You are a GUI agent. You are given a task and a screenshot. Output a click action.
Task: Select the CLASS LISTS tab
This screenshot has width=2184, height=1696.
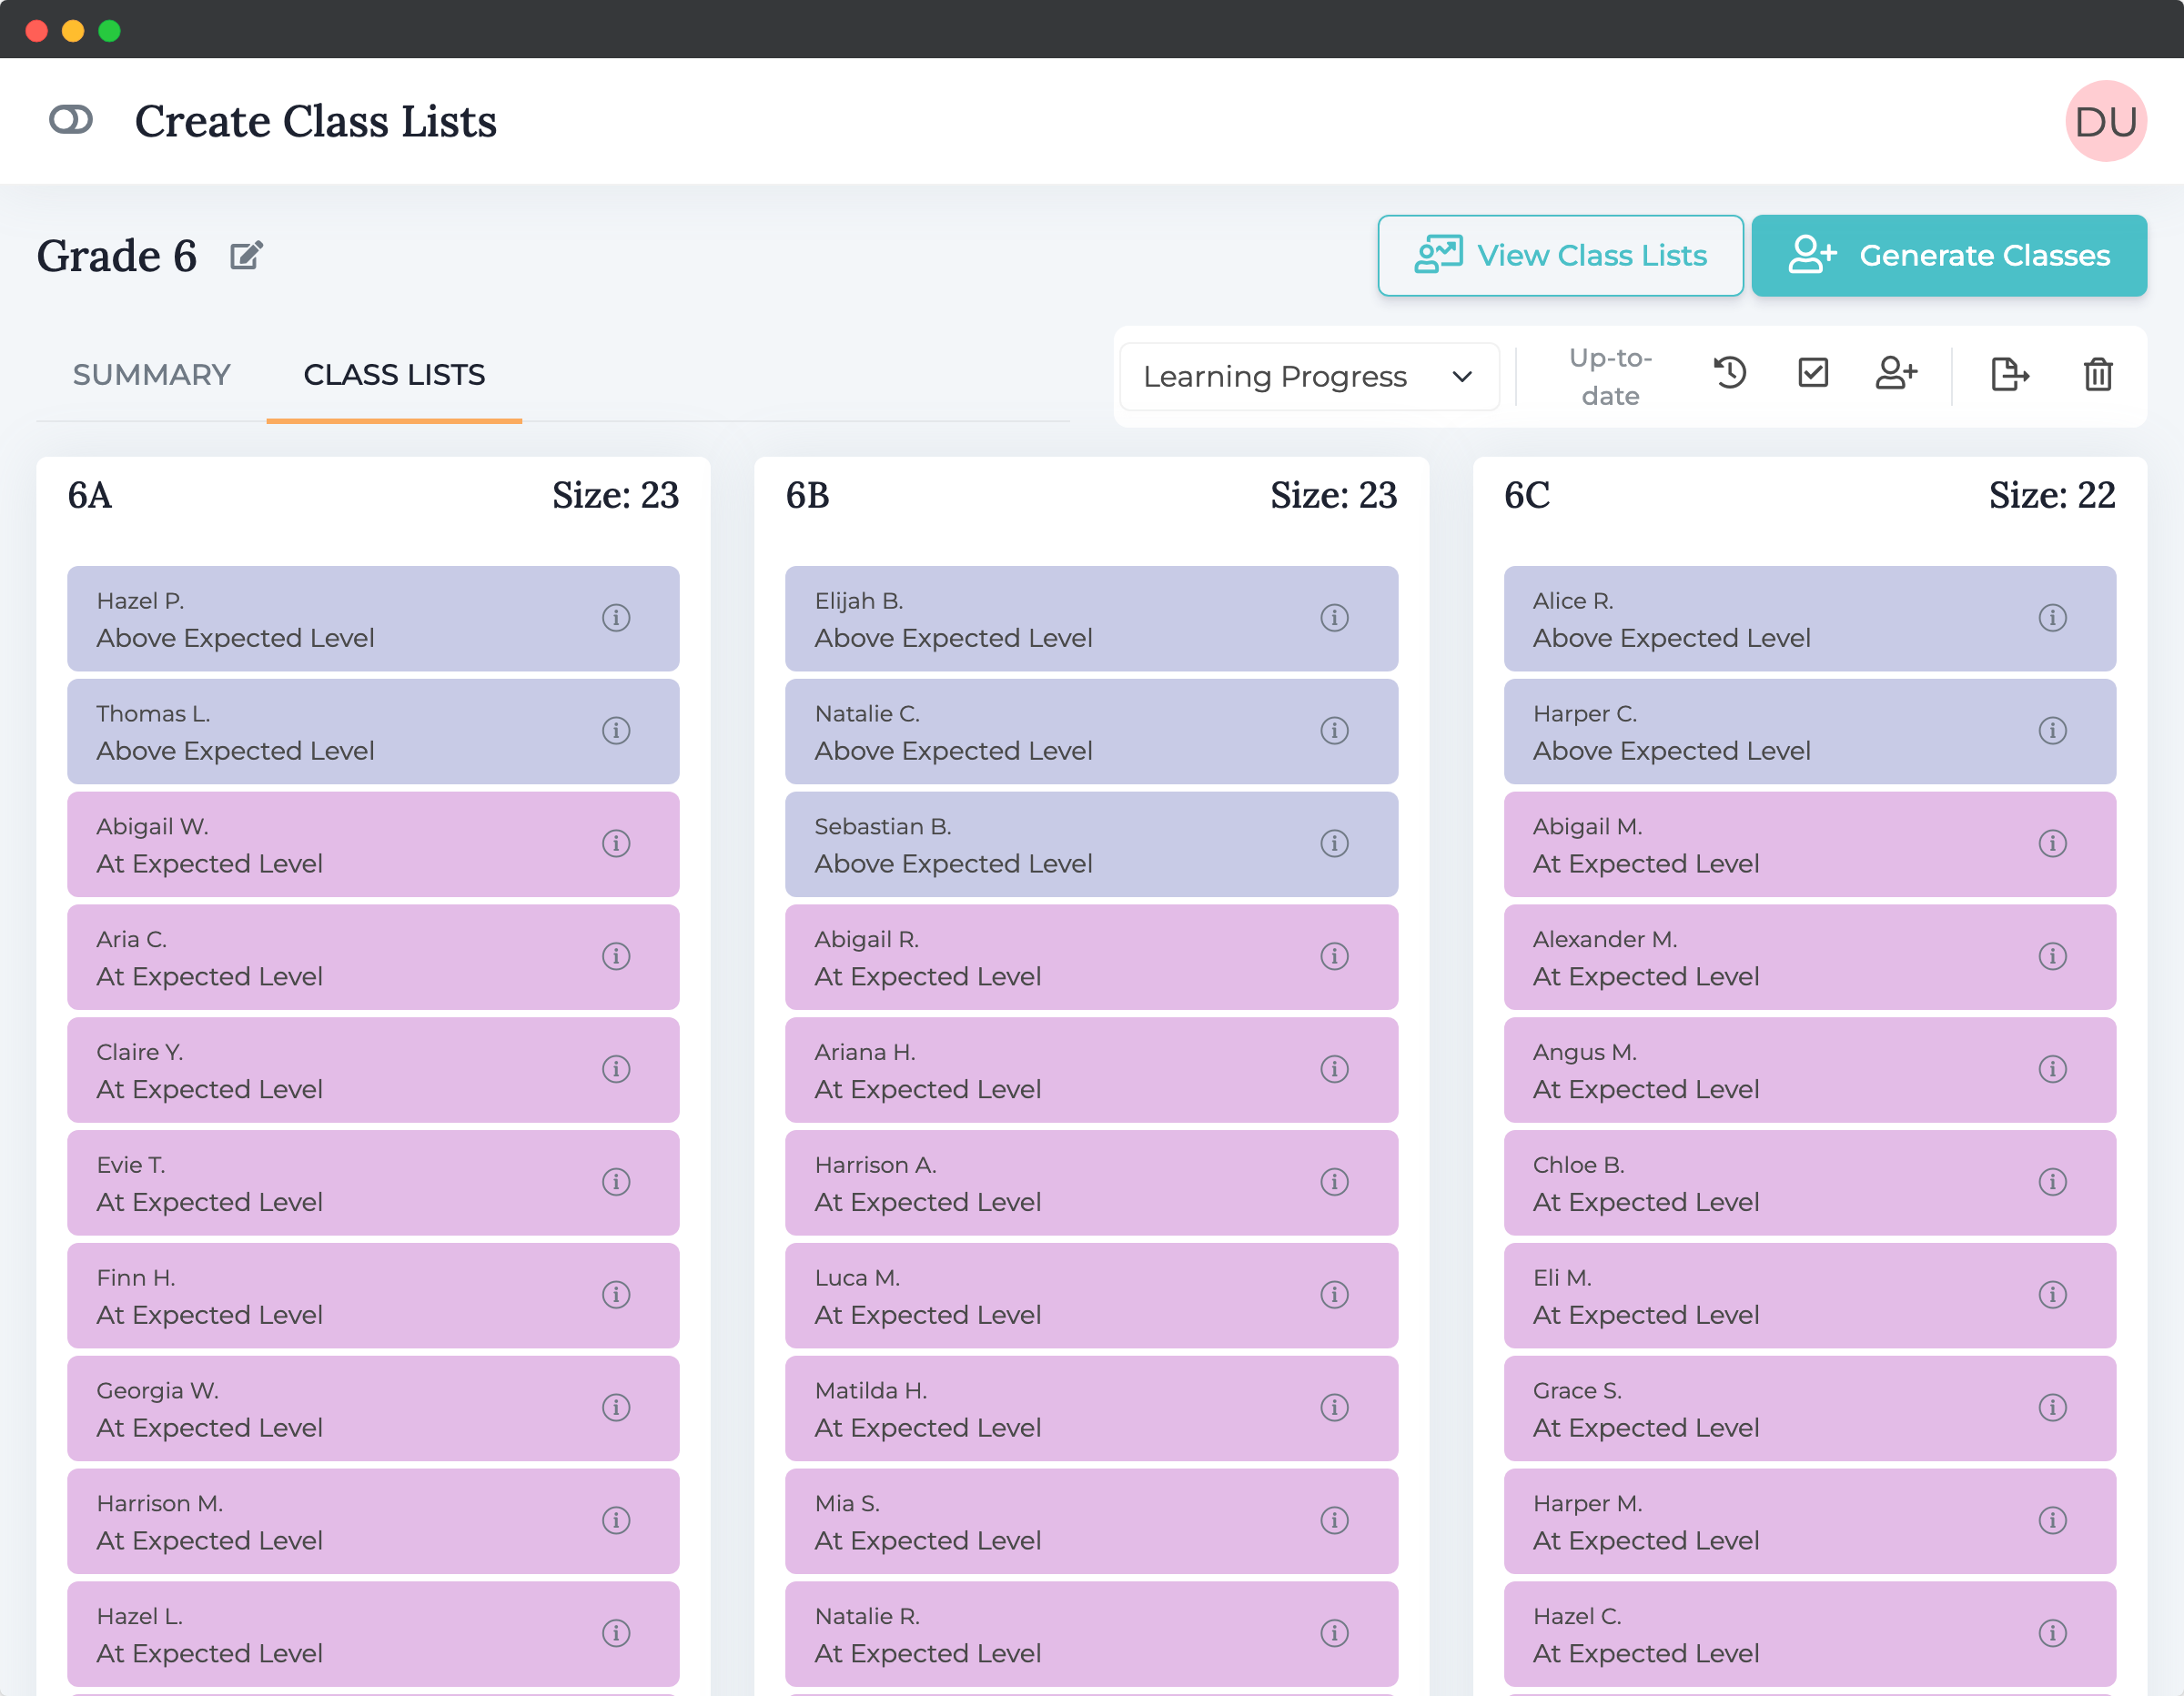tap(394, 375)
